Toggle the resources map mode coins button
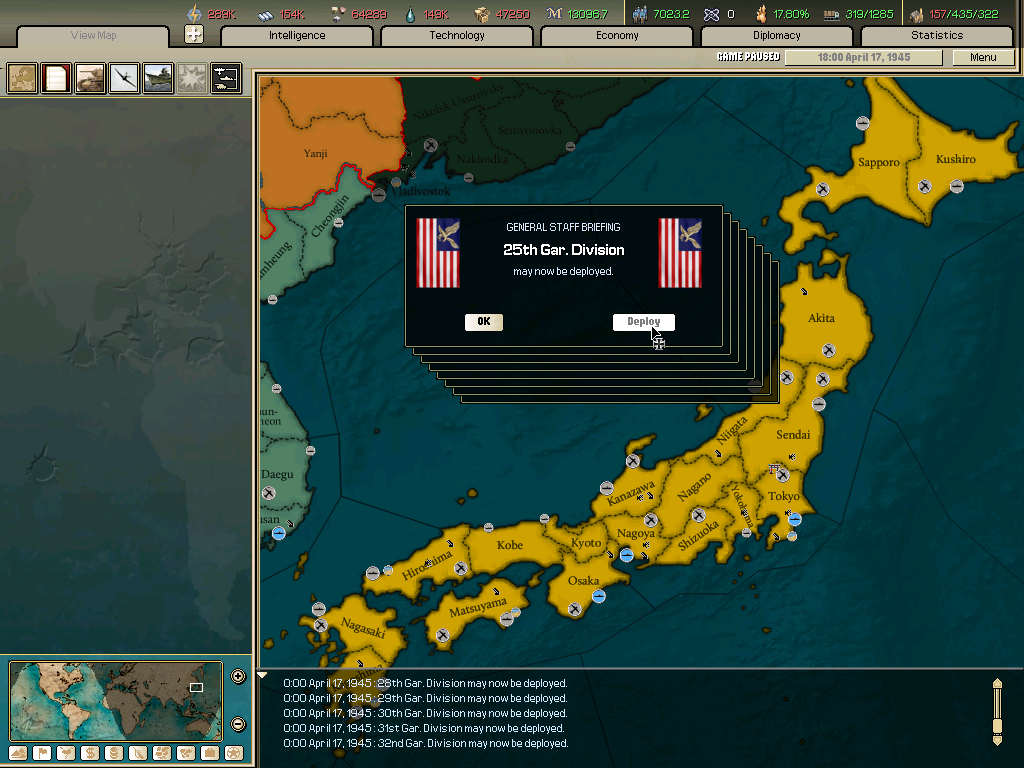The width and height of the screenshot is (1024, 768). 112,753
